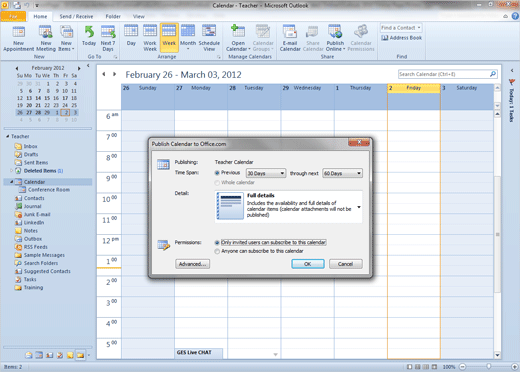
Task: Adjust the zoom slider in status bar
Action: click(489, 367)
